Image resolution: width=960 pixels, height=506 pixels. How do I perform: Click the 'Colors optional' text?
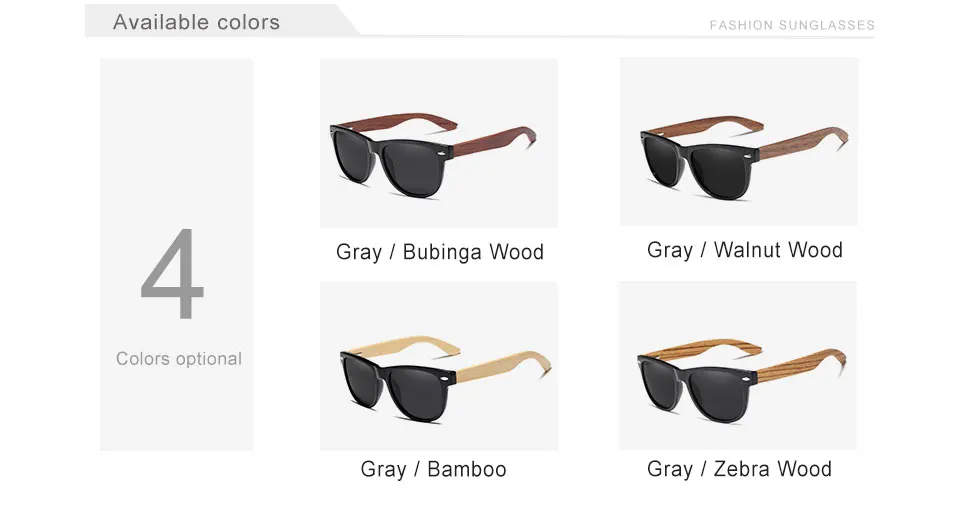[179, 358]
